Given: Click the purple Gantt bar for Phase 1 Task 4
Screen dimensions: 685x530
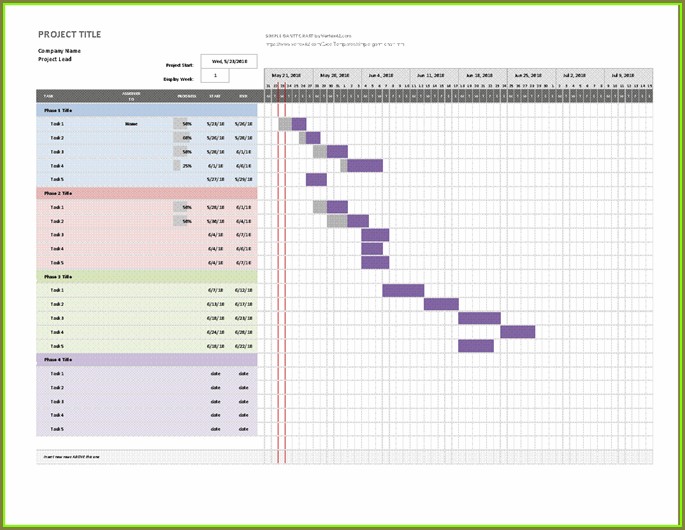Looking at the screenshot, I should click(x=365, y=166).
